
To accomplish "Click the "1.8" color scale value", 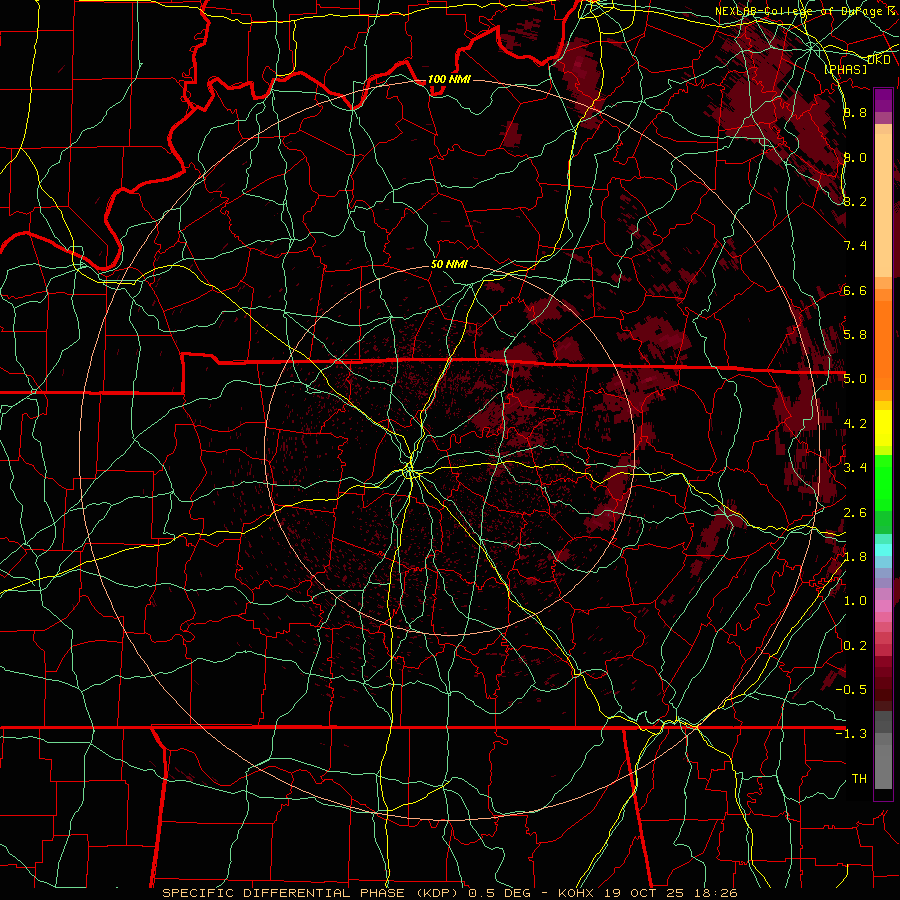I will click(x=855, y=557).
